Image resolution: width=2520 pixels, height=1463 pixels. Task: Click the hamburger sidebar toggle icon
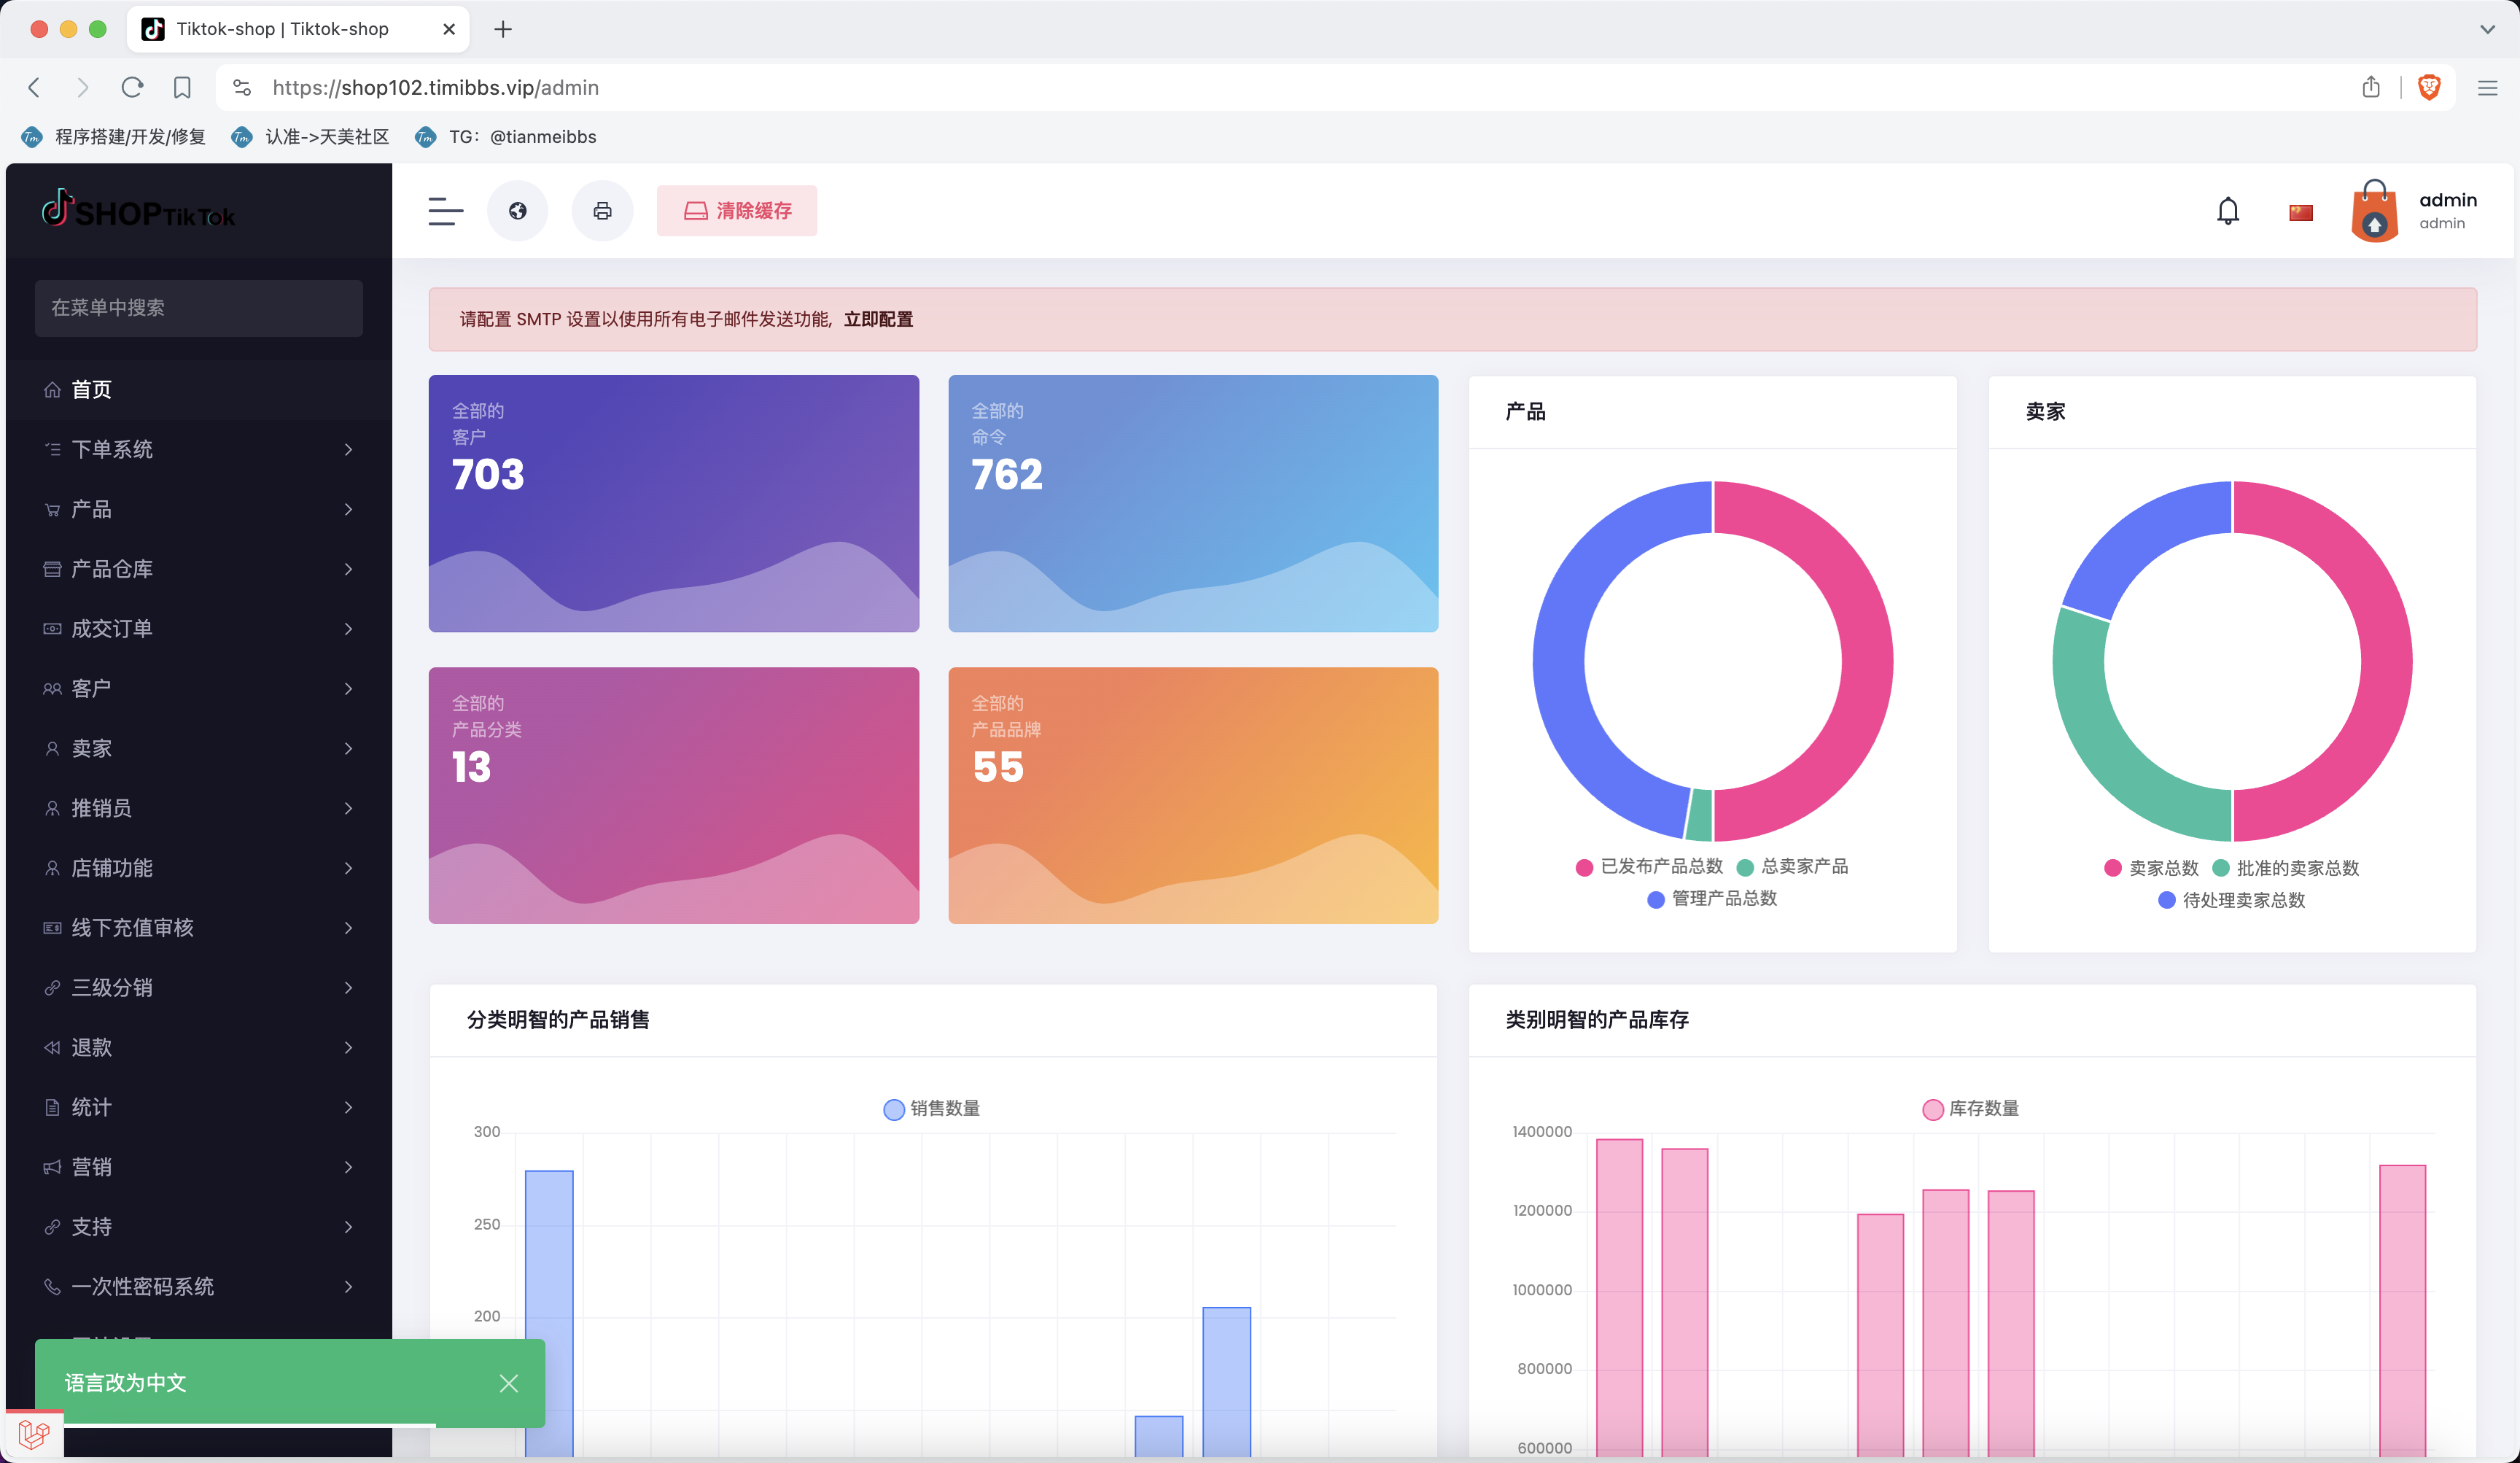(x=445, y=211)
